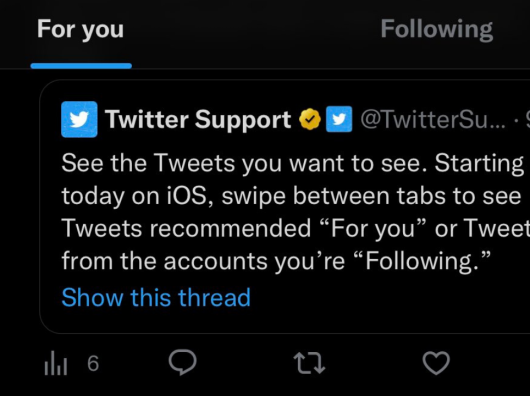Like the tweet with the heart icon

pos(436,363)
